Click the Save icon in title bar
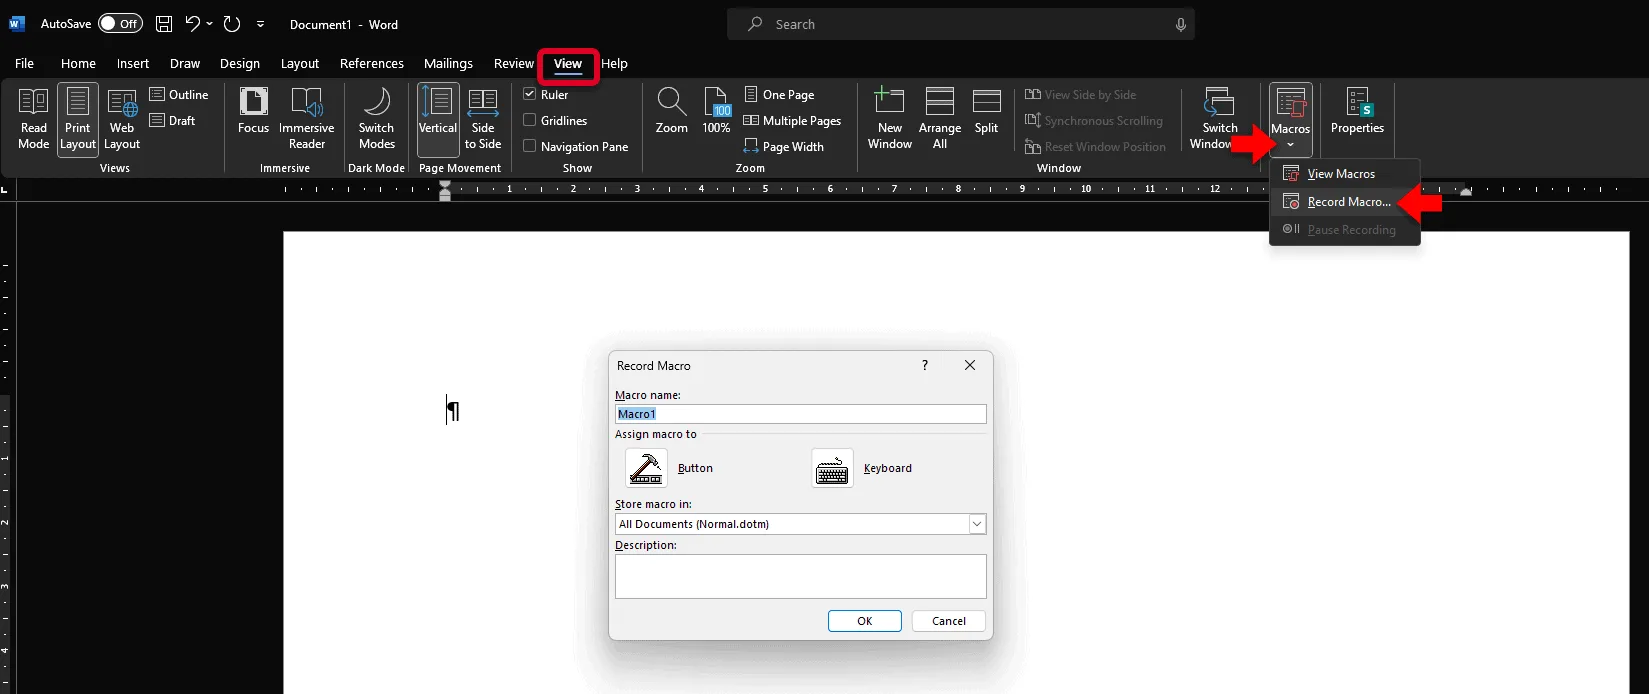 tap(164, 24)
